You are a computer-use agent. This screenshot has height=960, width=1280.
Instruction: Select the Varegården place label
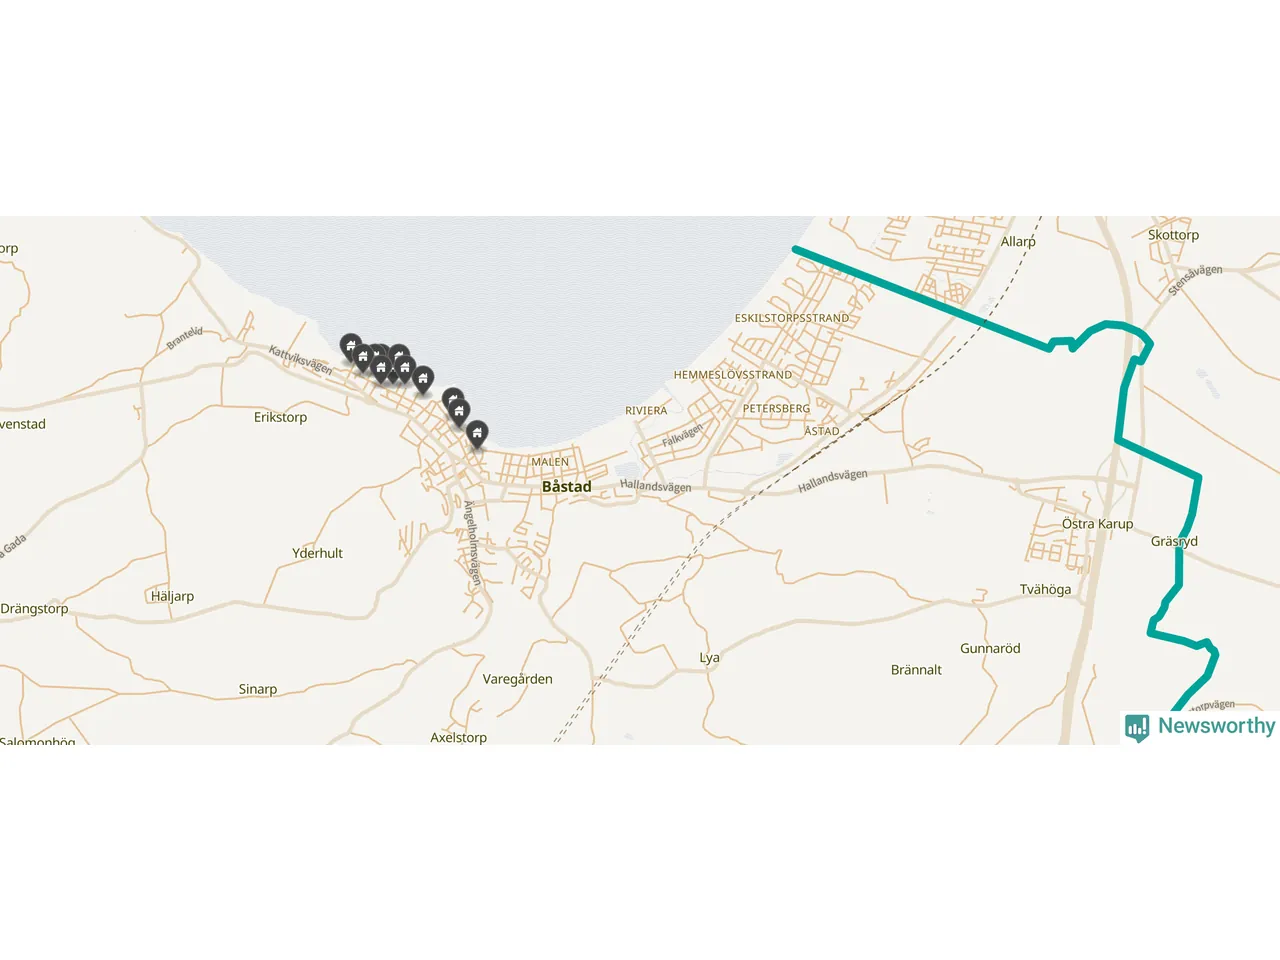[x=517, y=679]
